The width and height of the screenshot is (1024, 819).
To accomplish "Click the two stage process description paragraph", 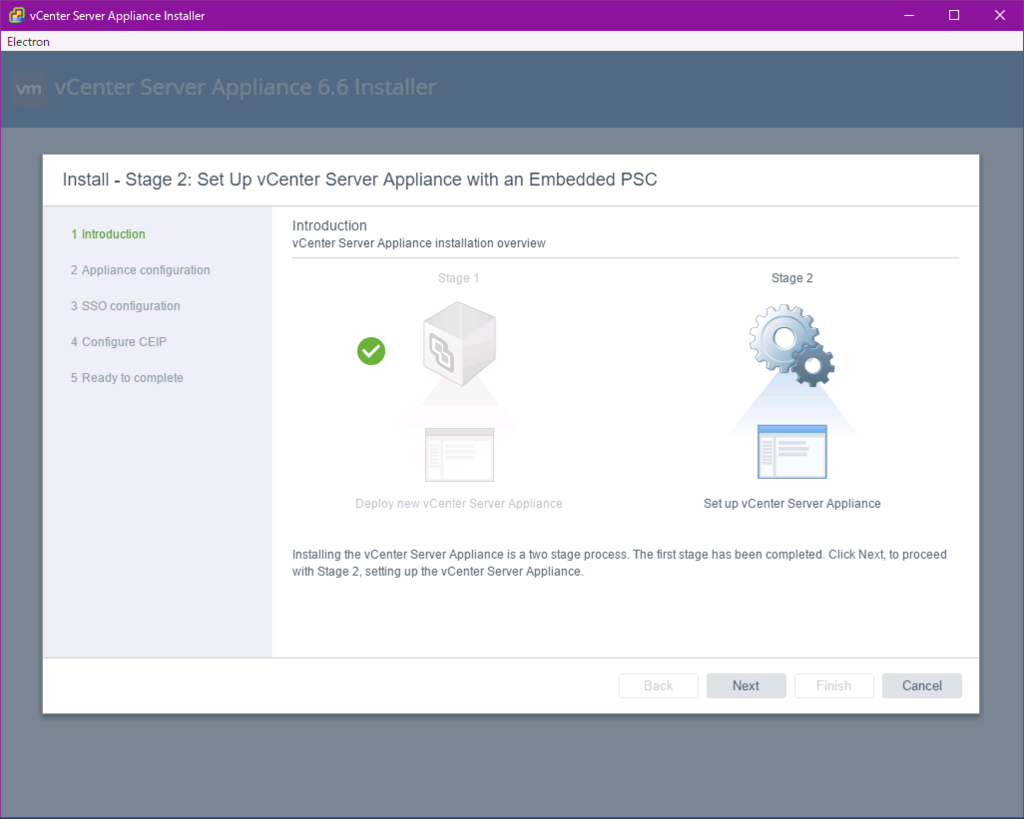I will click(x=619, y=563).
